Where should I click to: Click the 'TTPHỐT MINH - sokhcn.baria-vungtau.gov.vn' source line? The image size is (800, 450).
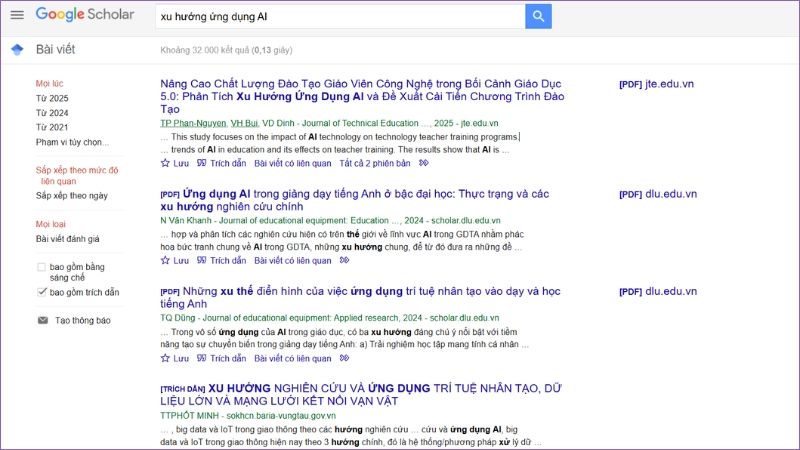pos(248,415)
